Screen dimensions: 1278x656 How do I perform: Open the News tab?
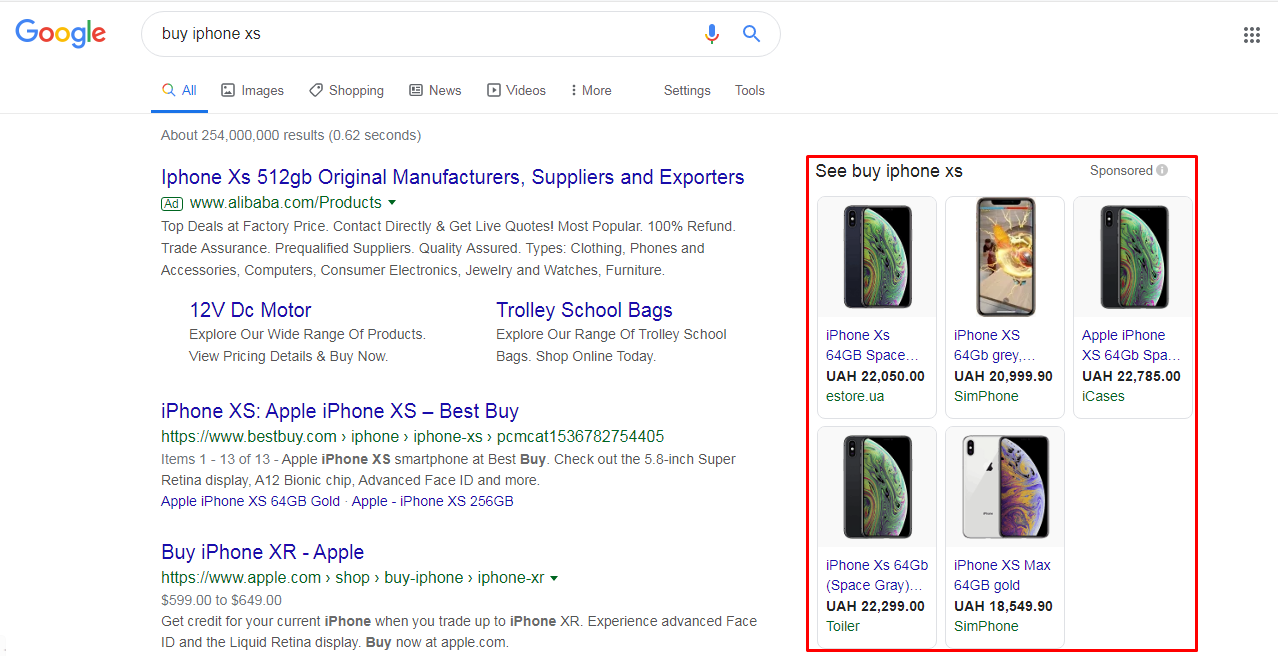click(435, 90)
